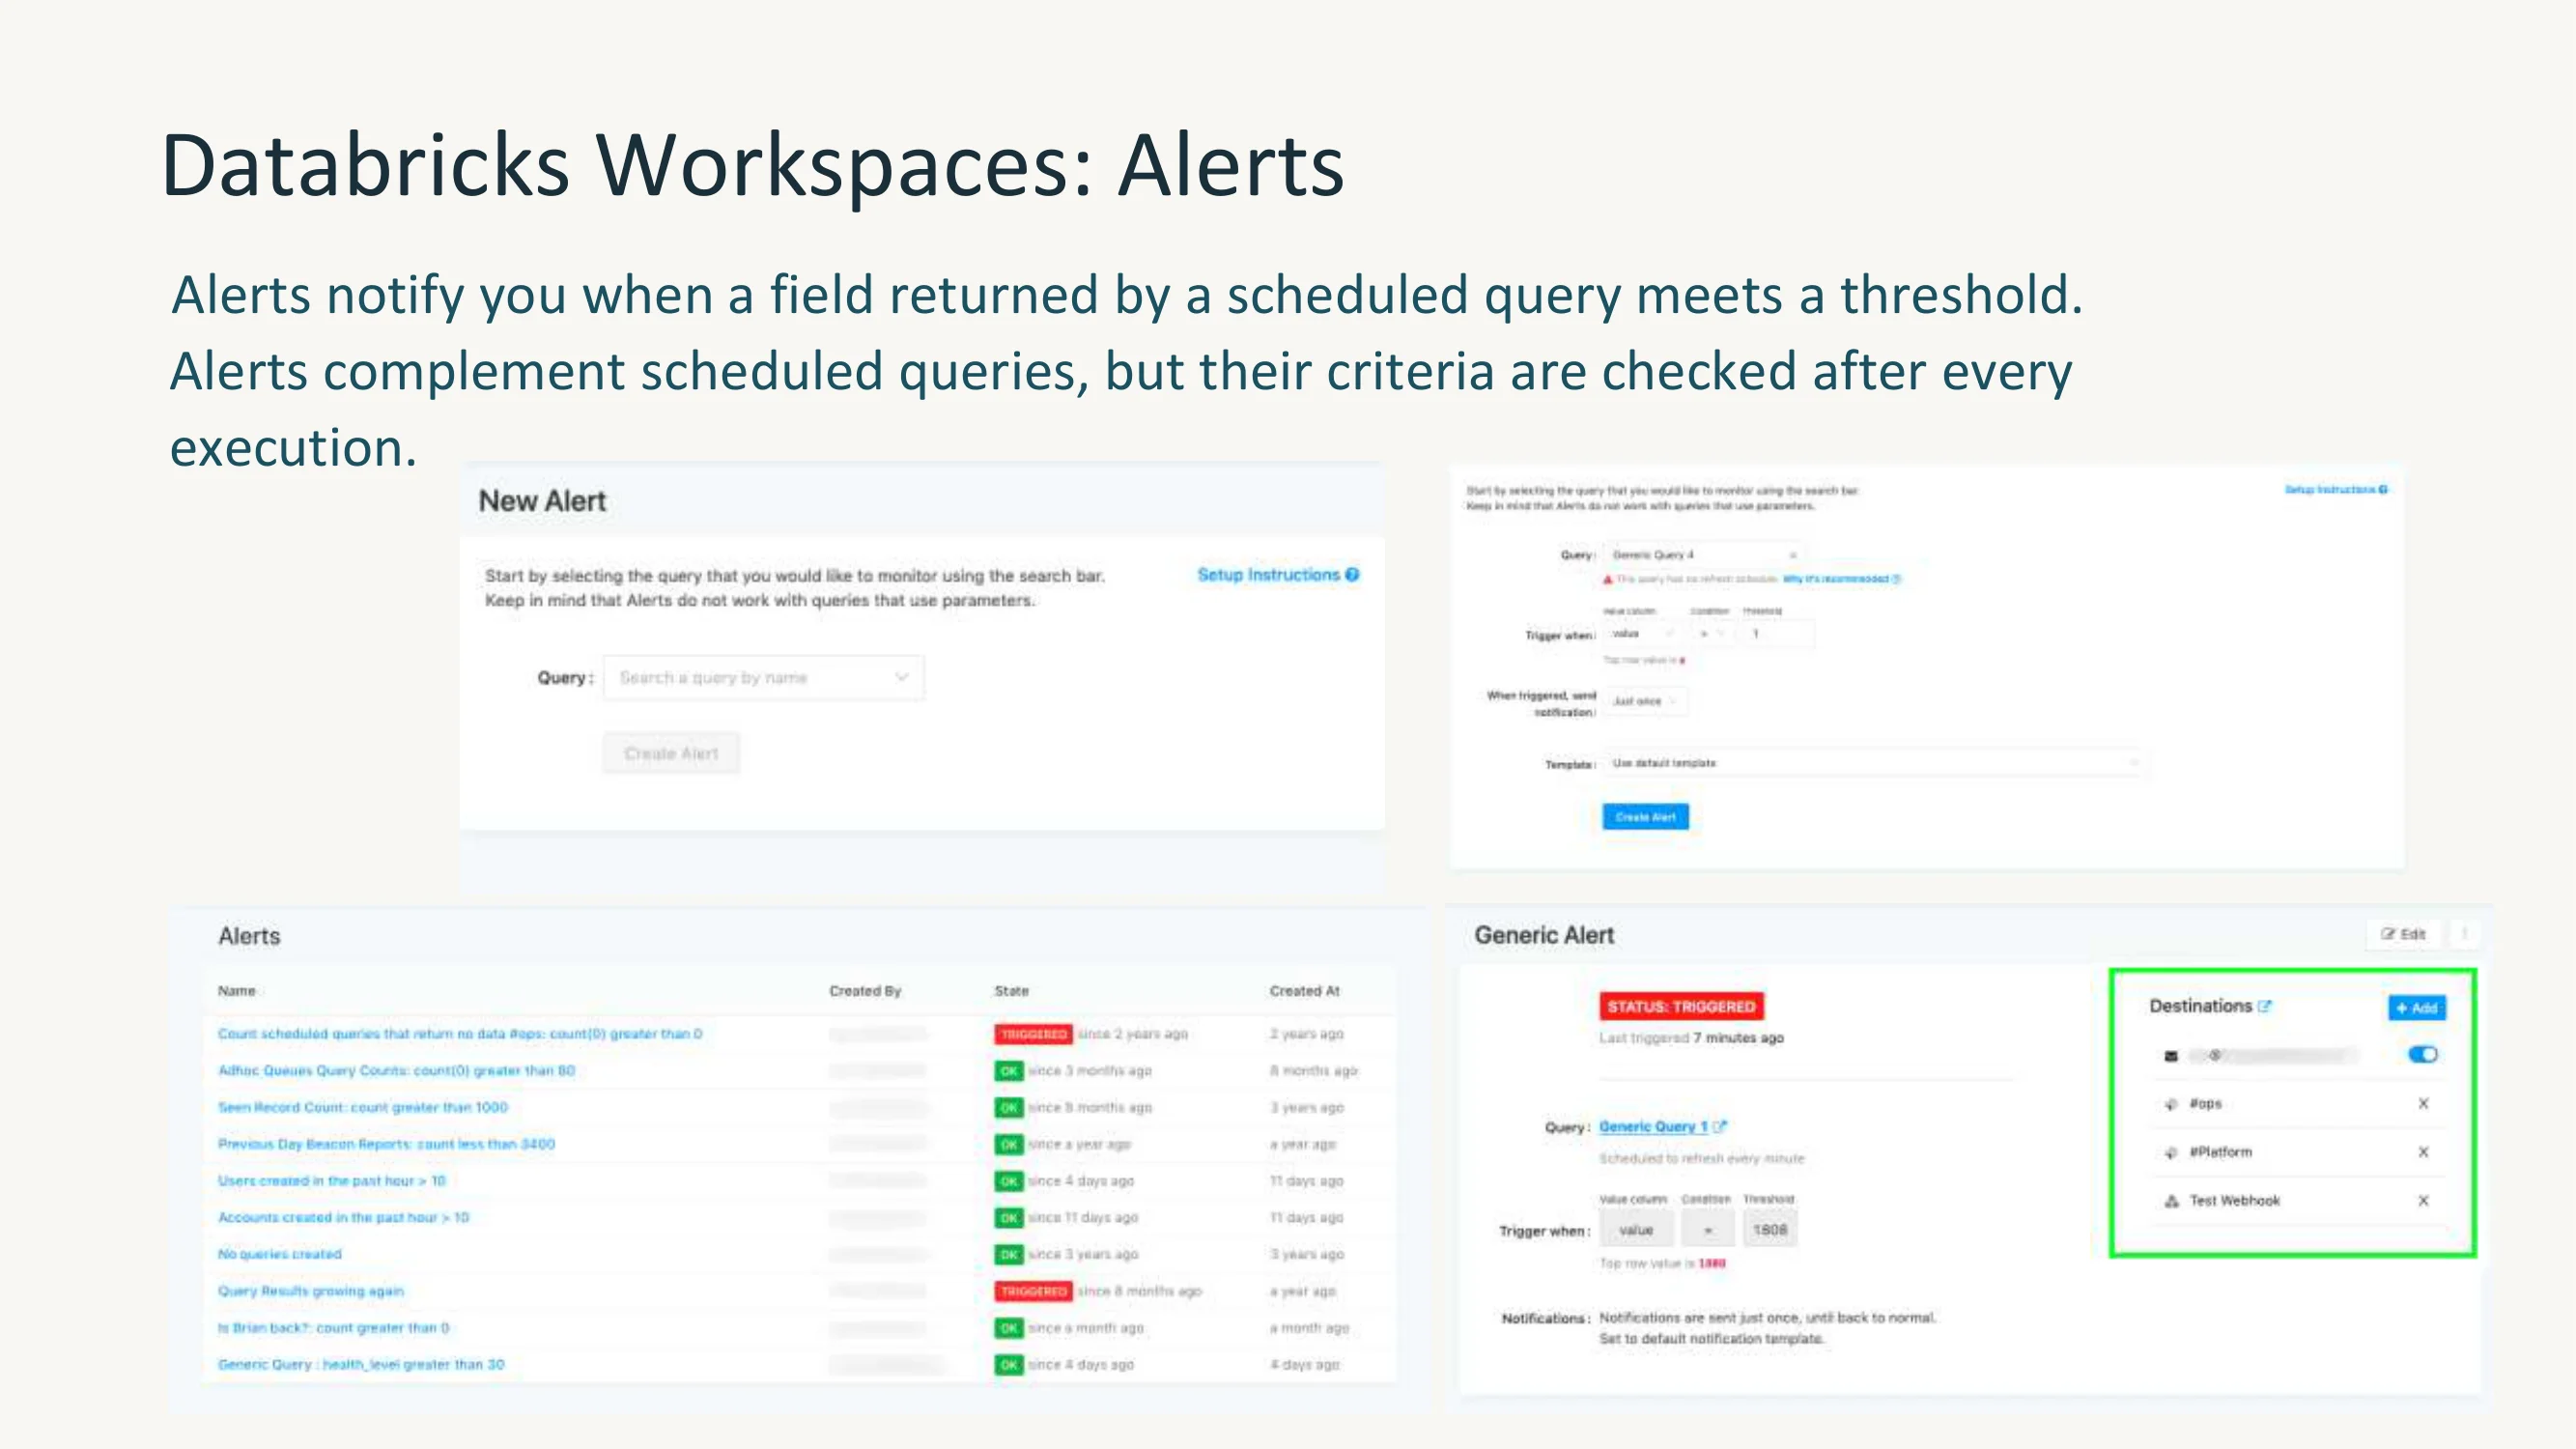Viewport: 2576px width, 1449px height.
Task: Remove the Test Webhook destination
Action: coord(2423,1200)
